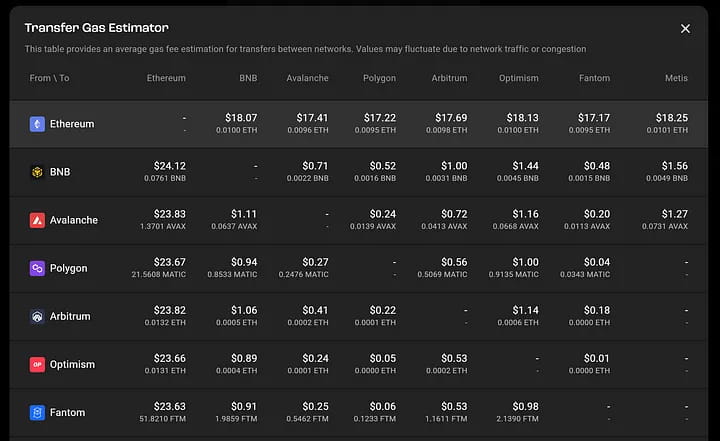Click the 0.0761 BNB amount
Screen dimensions: 720x441
(x=165, y=178)
